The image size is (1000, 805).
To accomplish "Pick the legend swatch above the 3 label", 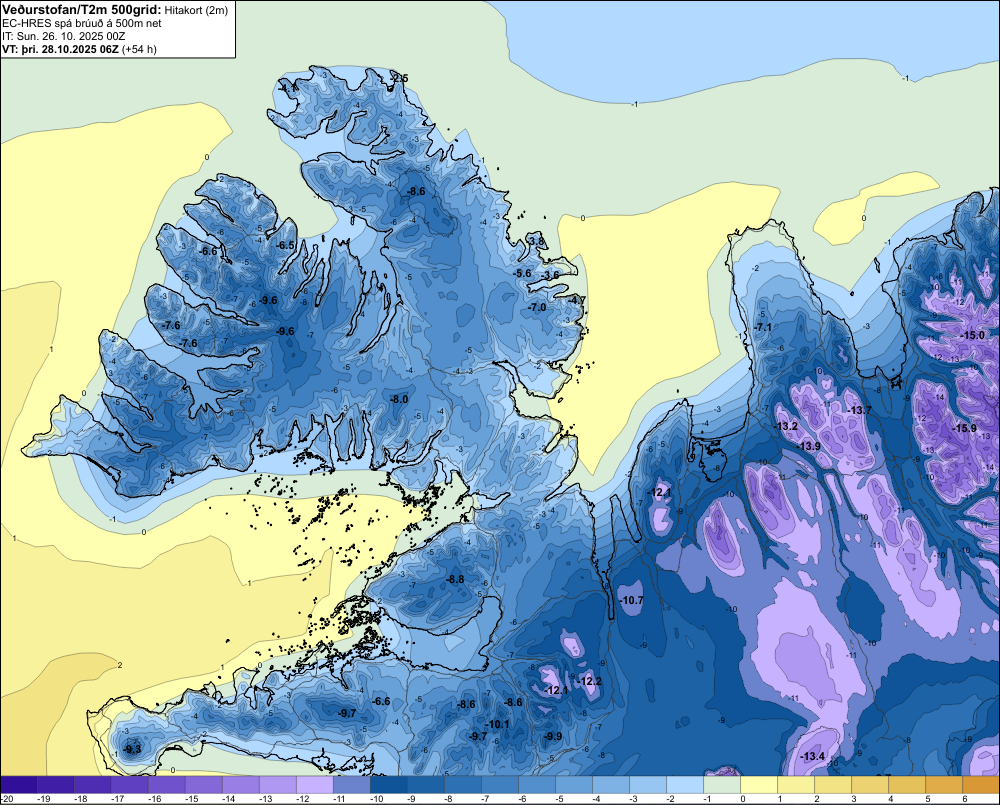I will 869,785.
